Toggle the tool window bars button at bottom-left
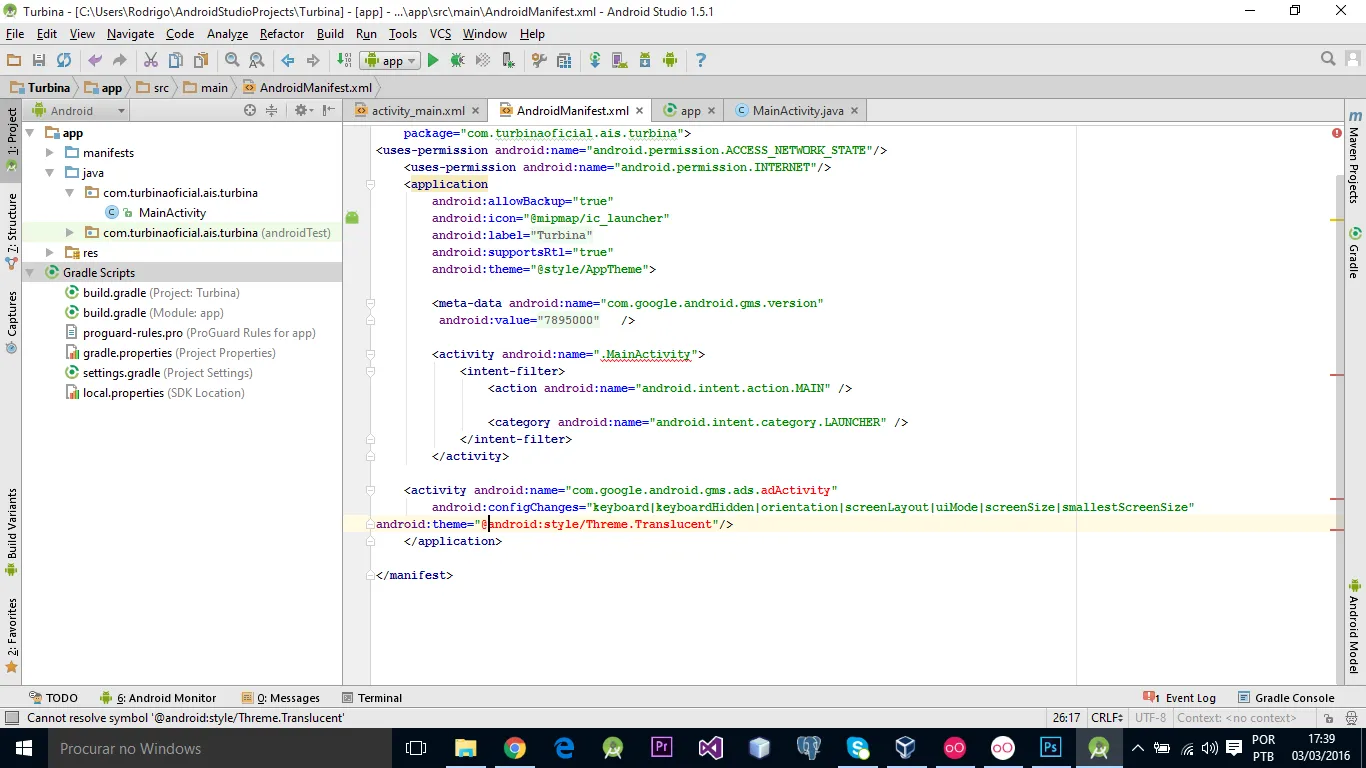The height and width of the screenshot is (768, 1366). point(11,718)
